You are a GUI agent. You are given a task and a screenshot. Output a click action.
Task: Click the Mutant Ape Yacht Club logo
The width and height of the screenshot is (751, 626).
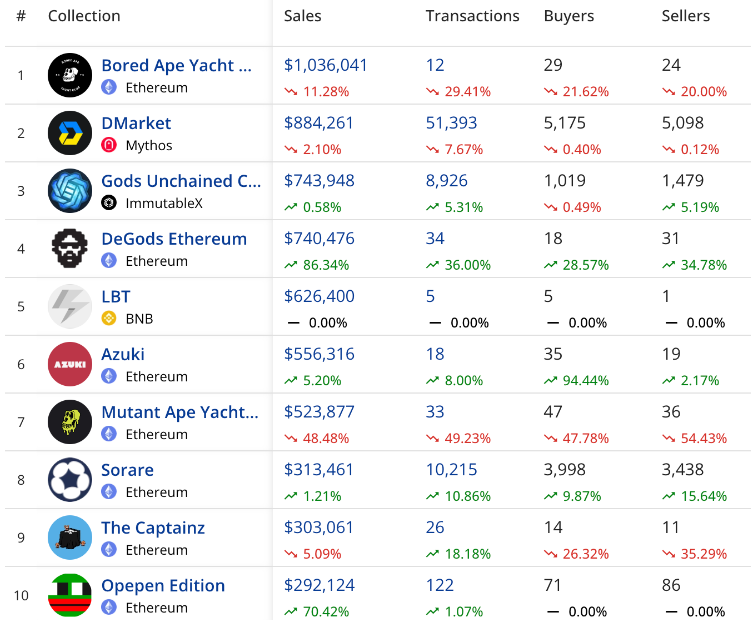click(x=70, y=422)
